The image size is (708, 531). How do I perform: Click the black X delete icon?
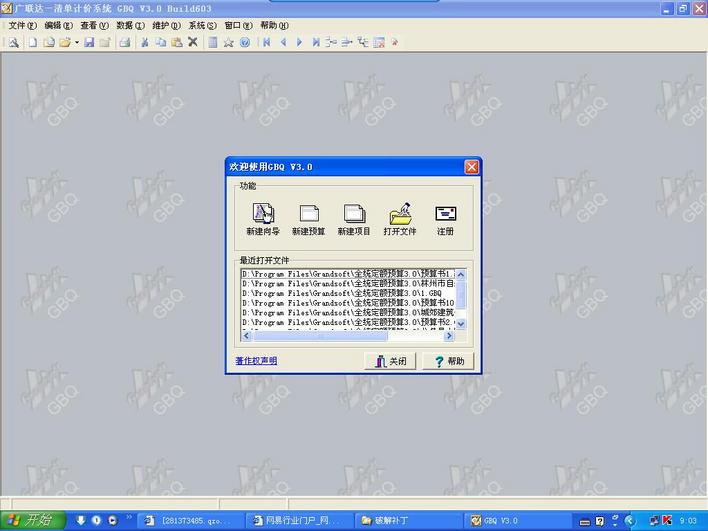point(193,42)
